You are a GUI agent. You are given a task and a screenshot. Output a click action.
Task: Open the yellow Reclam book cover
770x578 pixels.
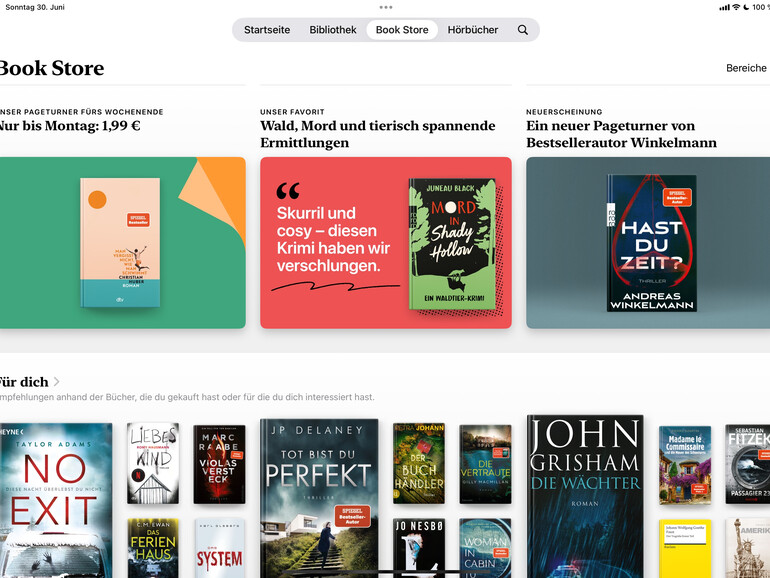click(685, 549)
